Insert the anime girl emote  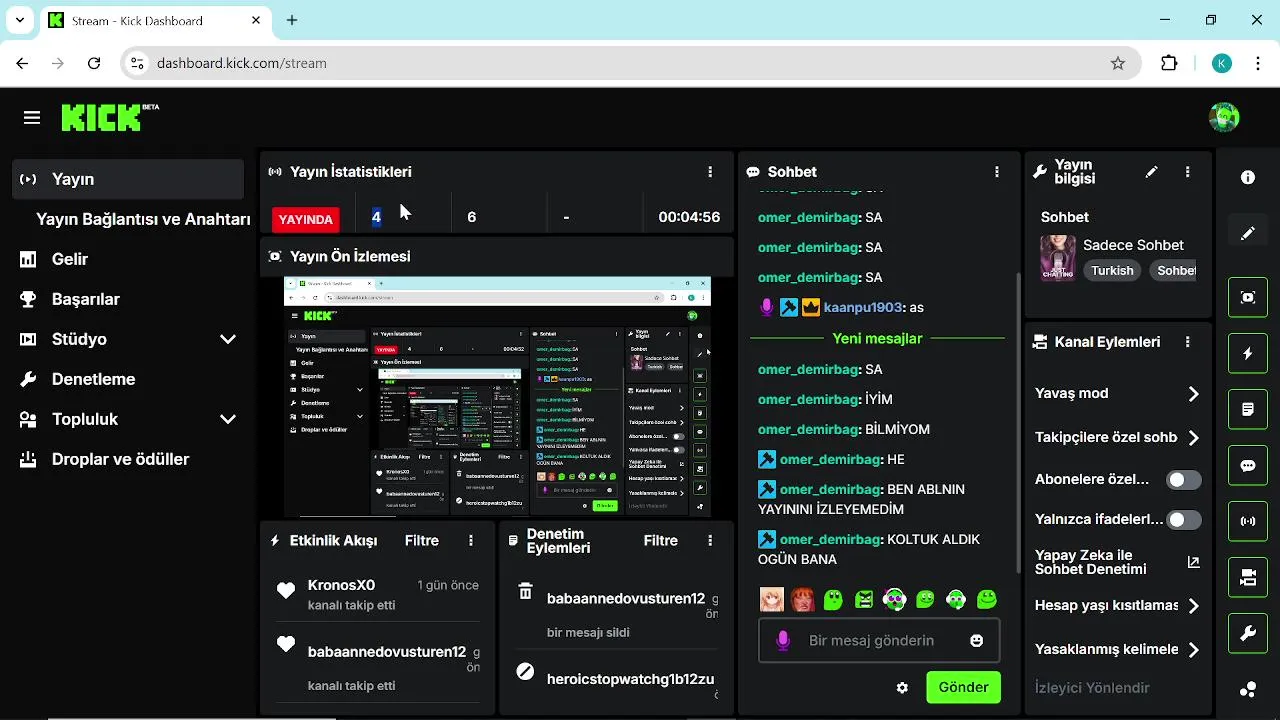(x=771, y=599)
